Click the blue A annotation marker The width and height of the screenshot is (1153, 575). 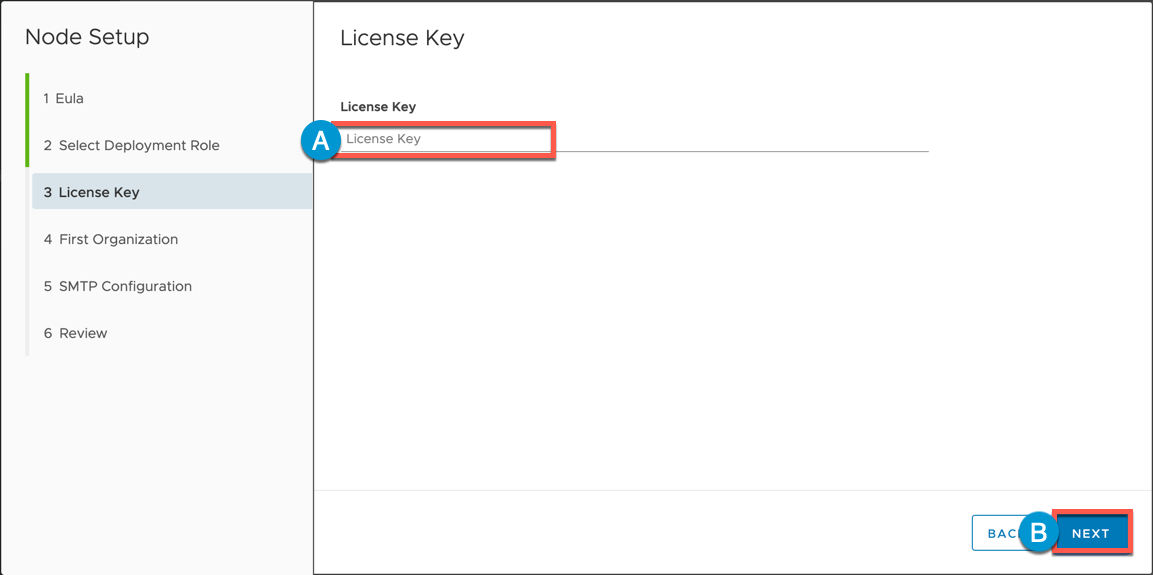pos(321,141)
